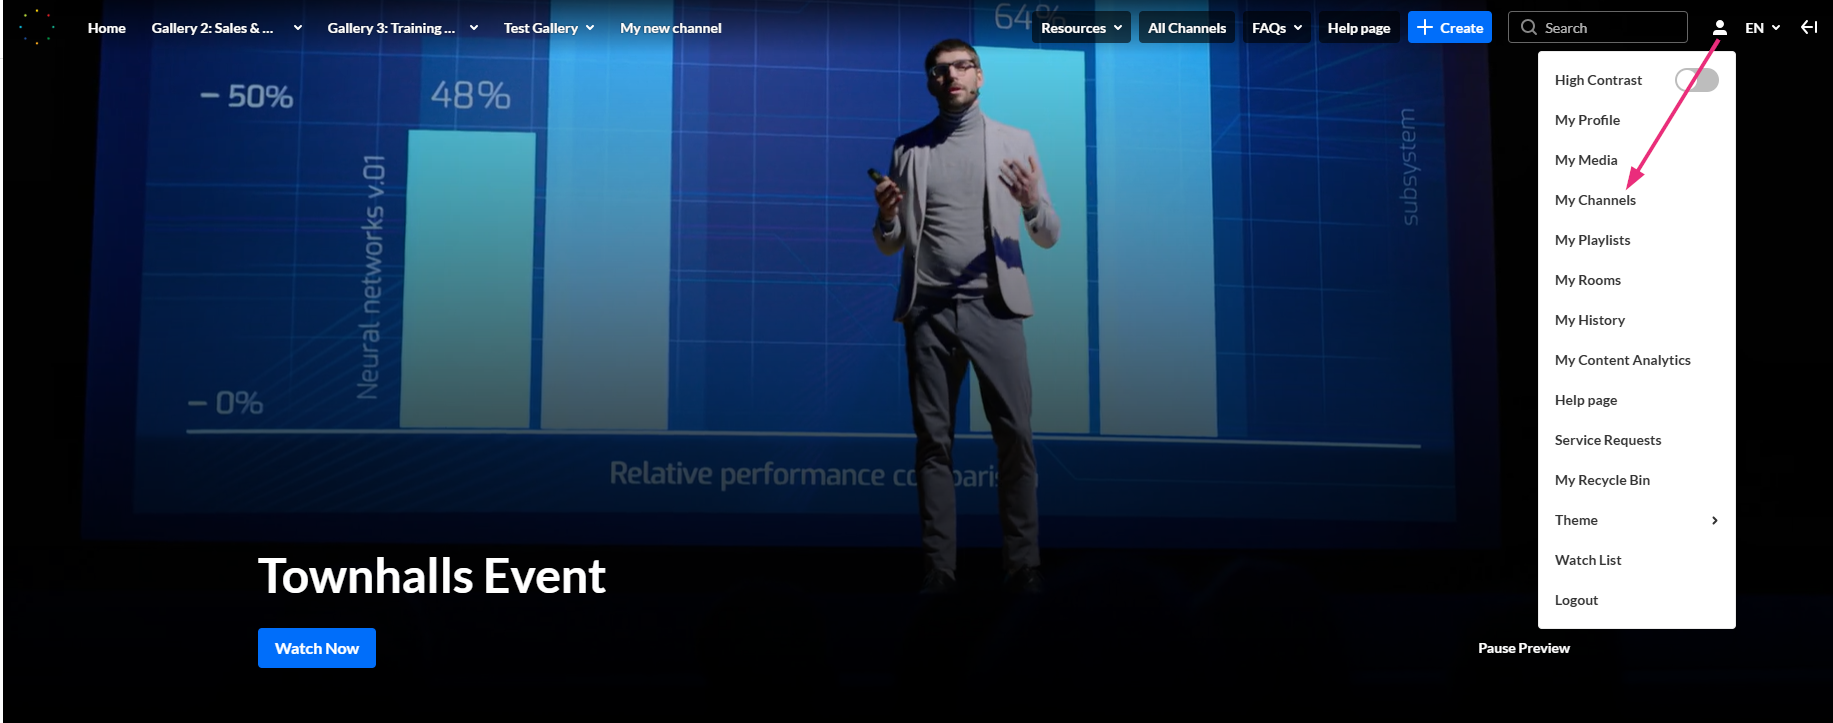Click the site logo icon
1833x723 pixels.
coord(37,27)
